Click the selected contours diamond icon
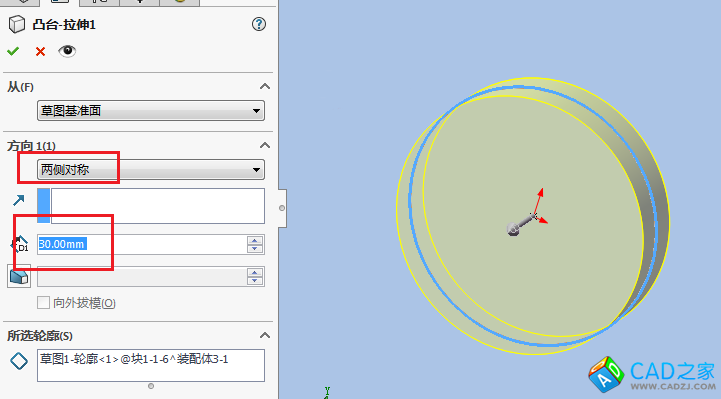 [x=19, y=361]
